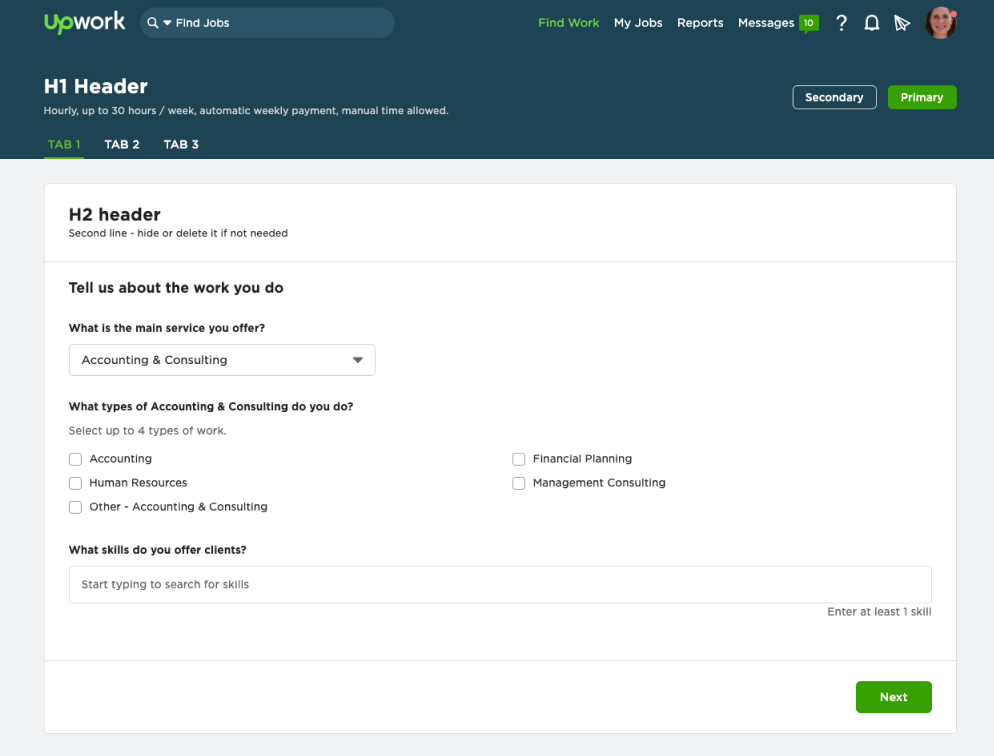Open the notifications bell icon
Viewport: 994px width, 756px height.
[871, 23]
